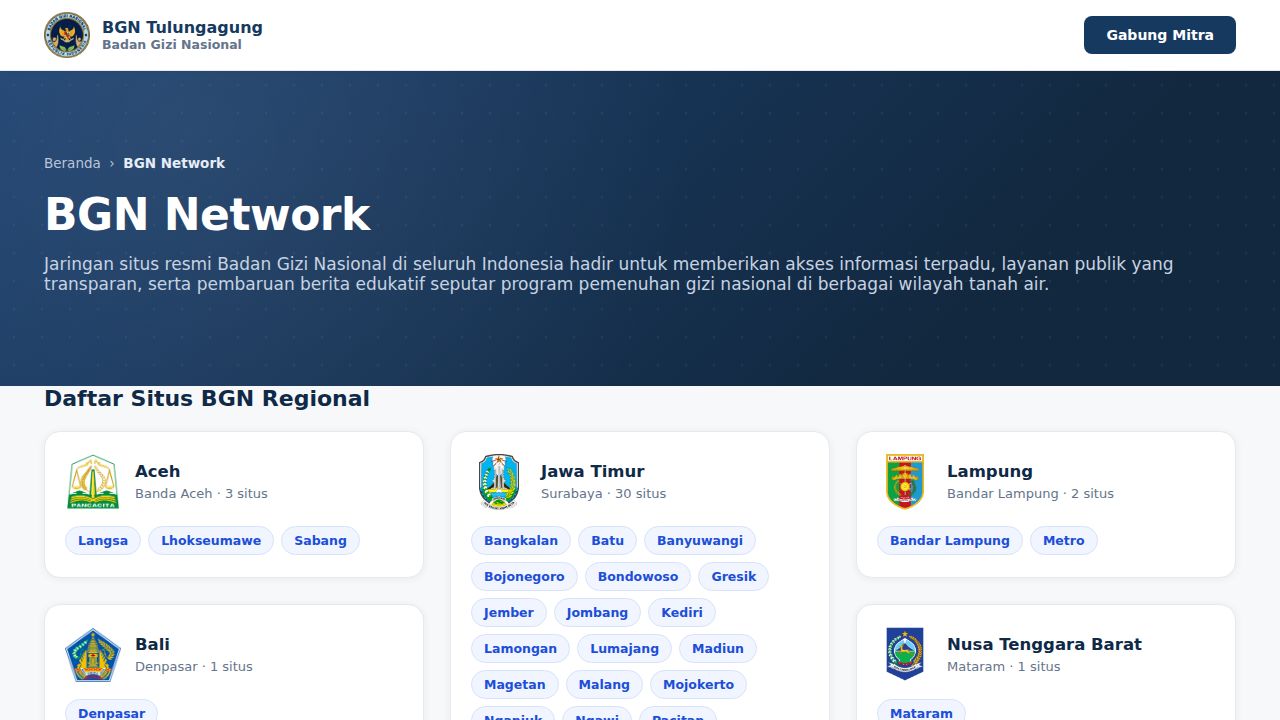The height and width of the screenshot is (720, 1280).
Task: Click the Jawa Timur province emblem
Action: click(499, 482)
